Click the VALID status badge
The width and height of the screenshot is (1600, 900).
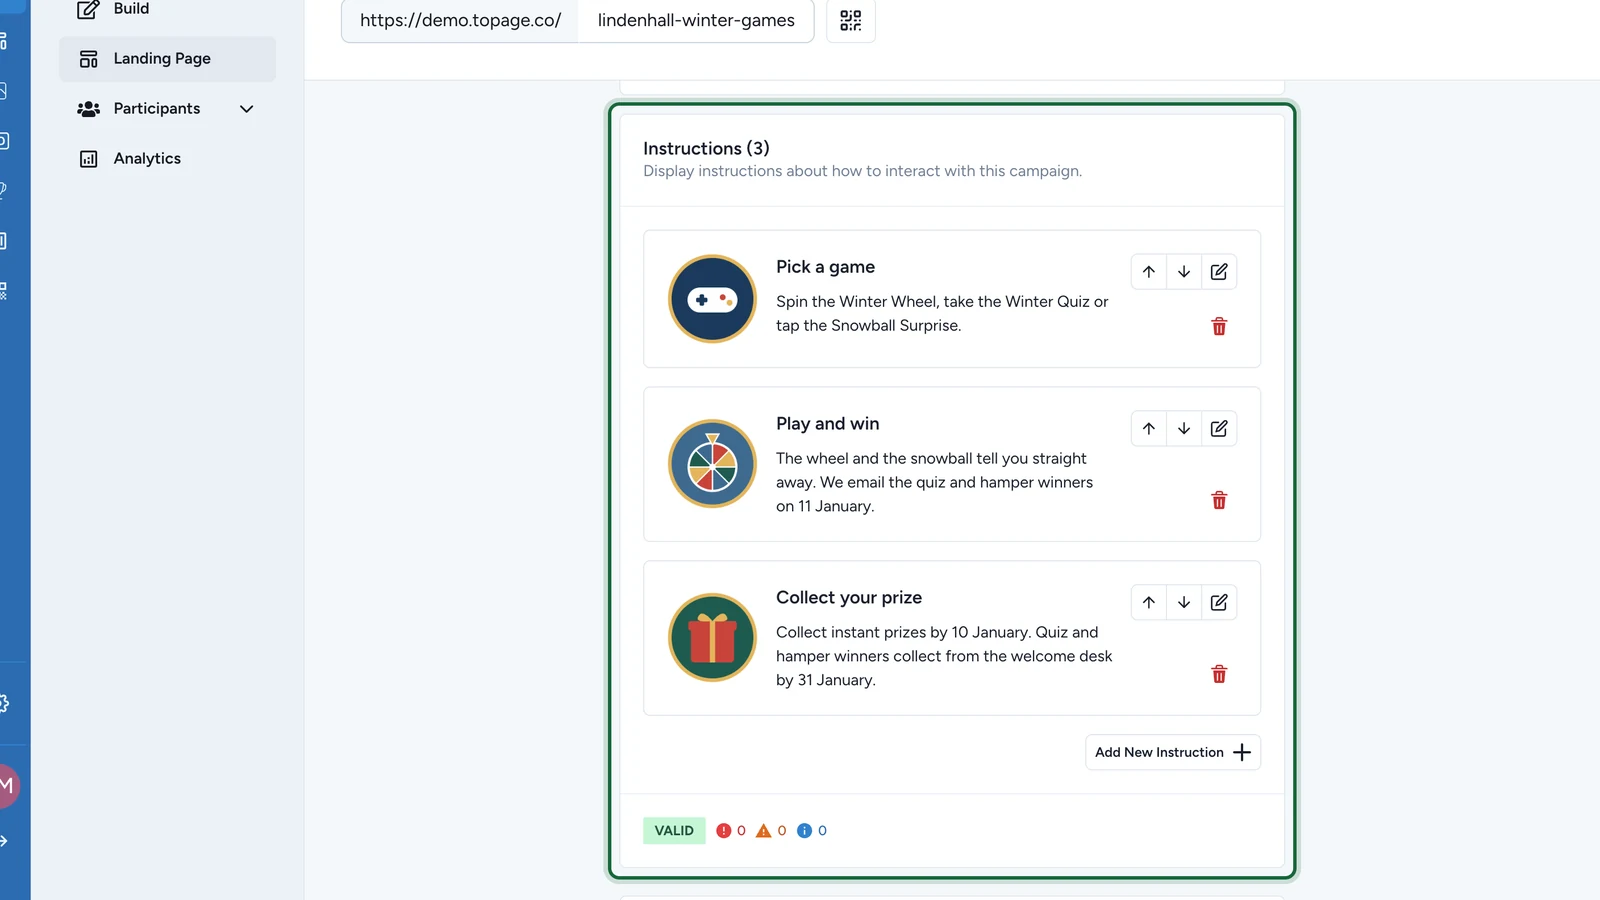674,831
